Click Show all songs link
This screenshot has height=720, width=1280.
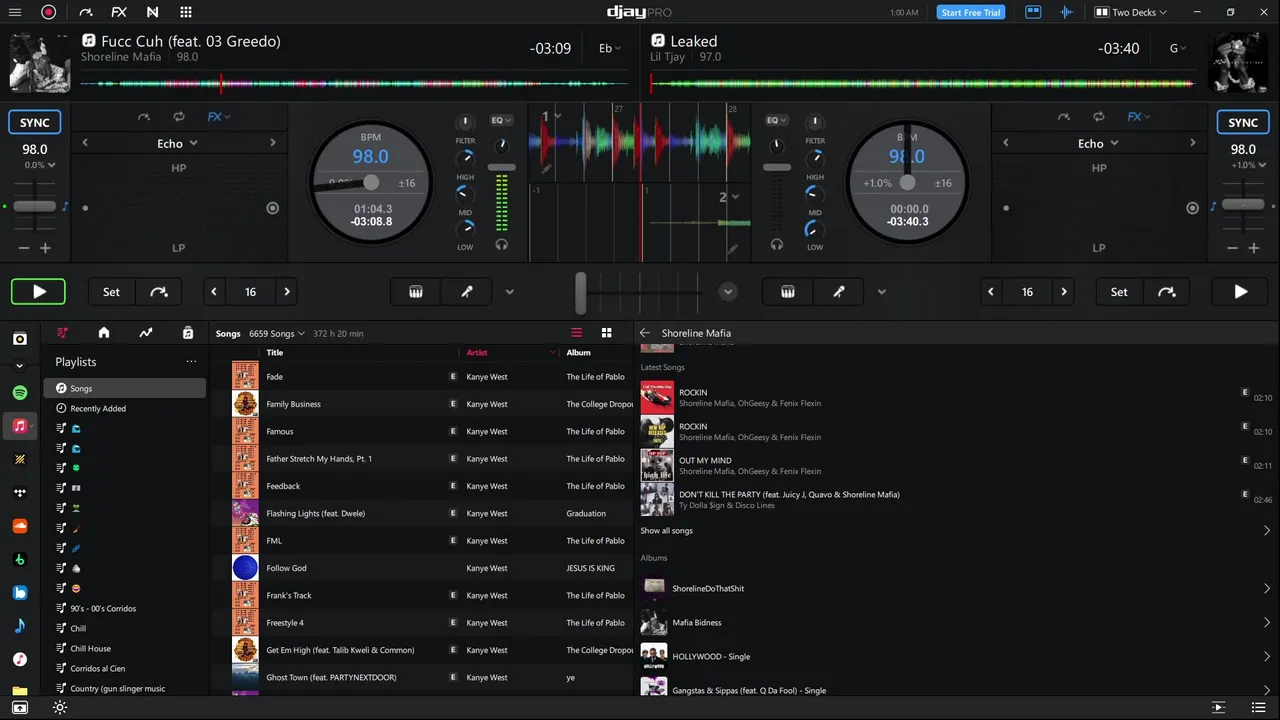click(667, 531)
